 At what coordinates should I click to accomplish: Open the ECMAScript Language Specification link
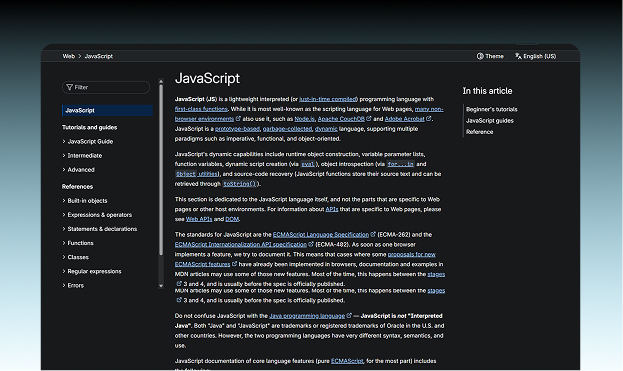tap(321, 235)
